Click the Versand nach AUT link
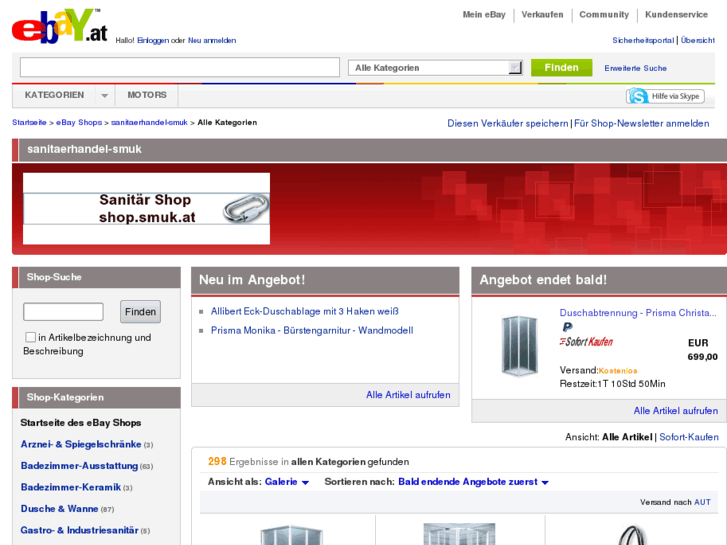The width and height of the screenshot is (727, 545). [702, 502]
